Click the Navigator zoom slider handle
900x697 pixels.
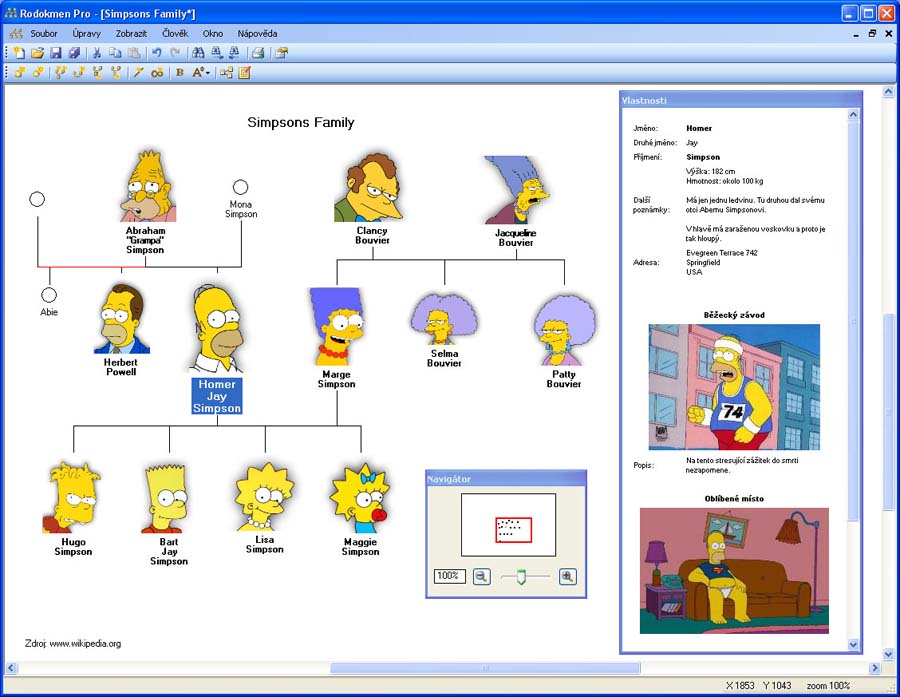point(521,576)
